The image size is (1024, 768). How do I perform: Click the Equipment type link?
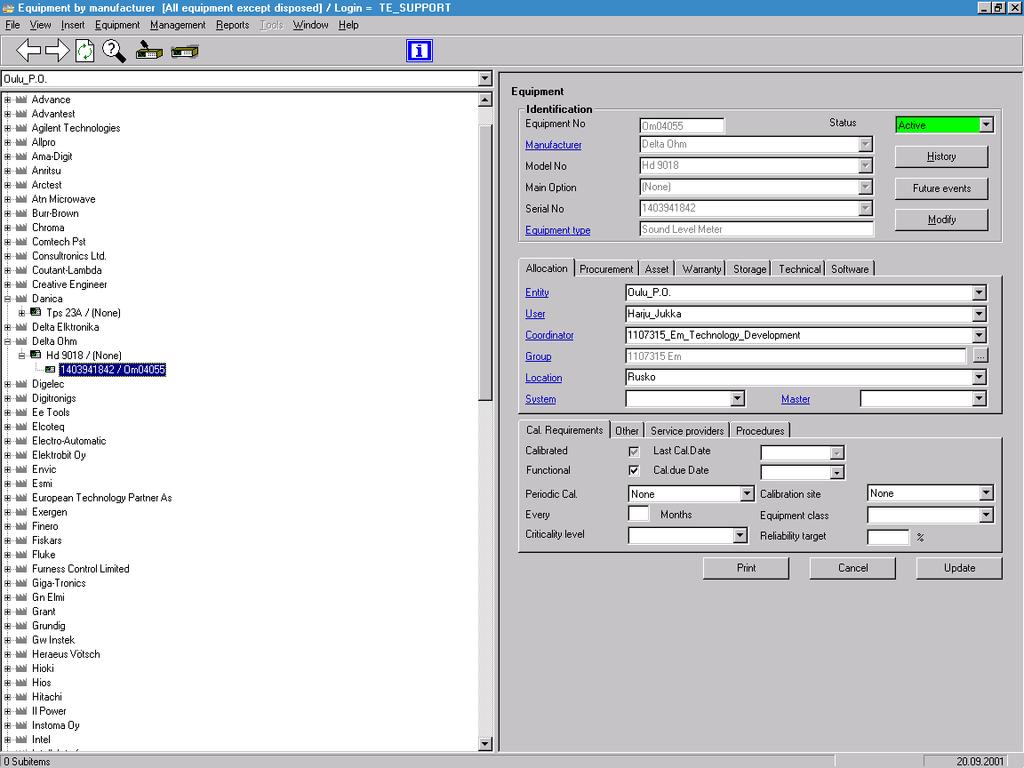tap(558, 231)
